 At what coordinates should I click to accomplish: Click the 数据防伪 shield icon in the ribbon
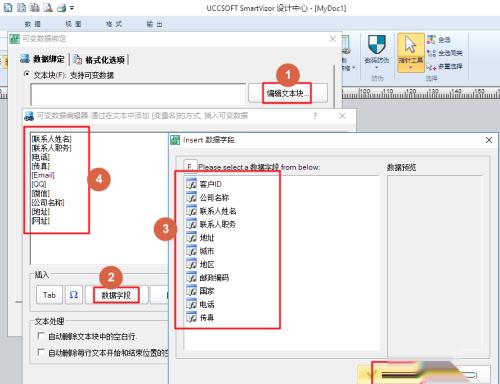(x=377, y=44)
